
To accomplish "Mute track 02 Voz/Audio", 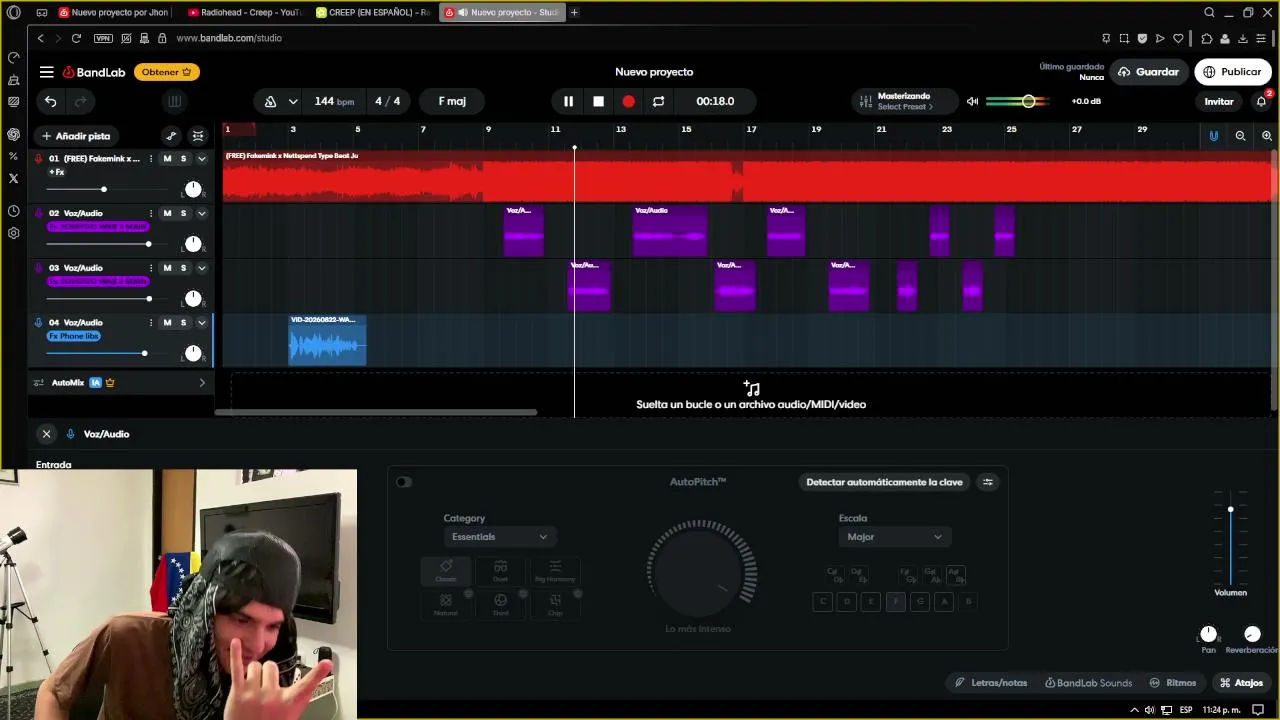I will [167, 213].
